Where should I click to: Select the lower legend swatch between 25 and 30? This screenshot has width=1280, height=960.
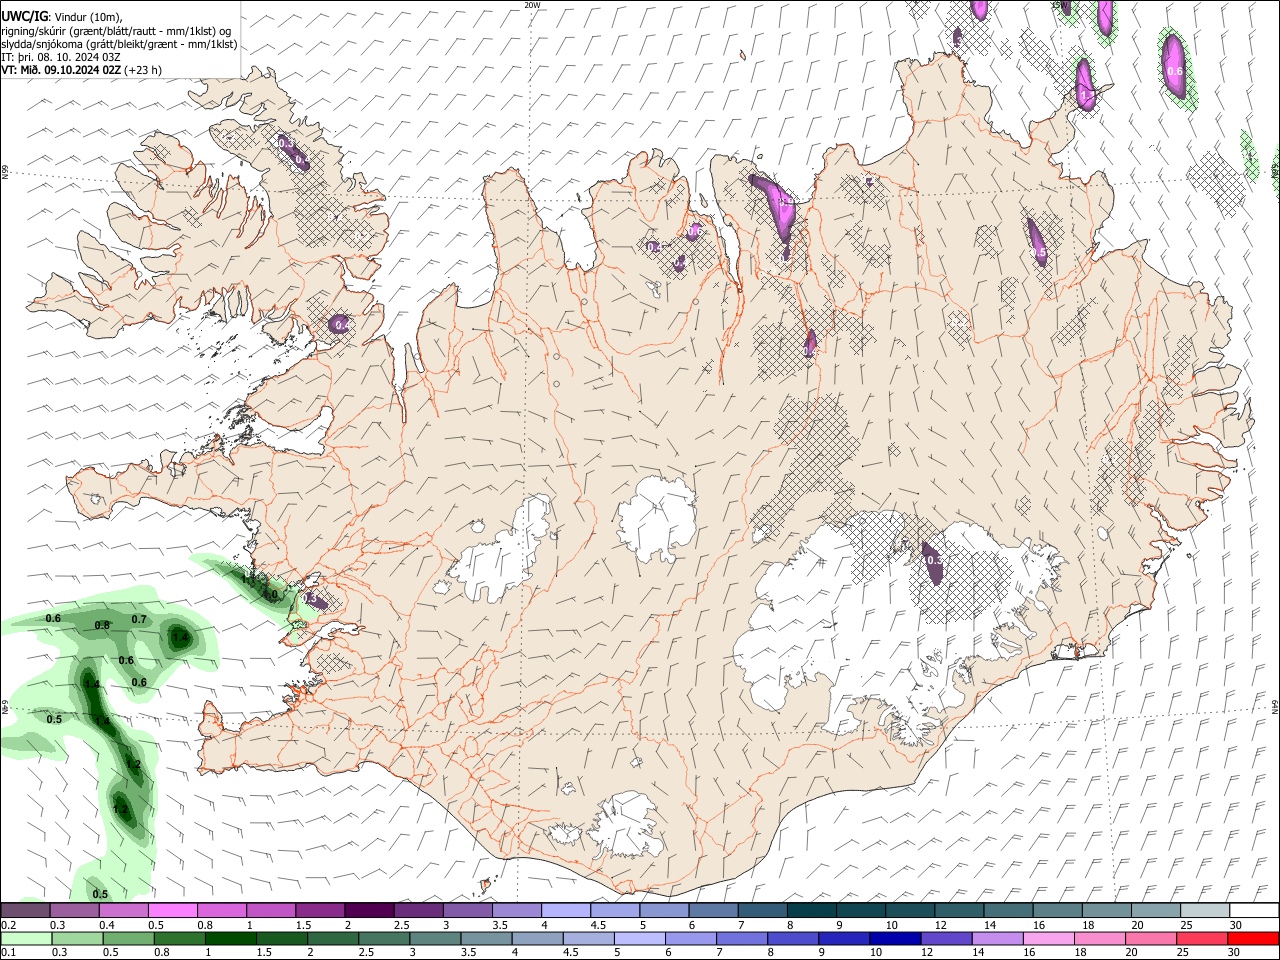[1200, 938]
